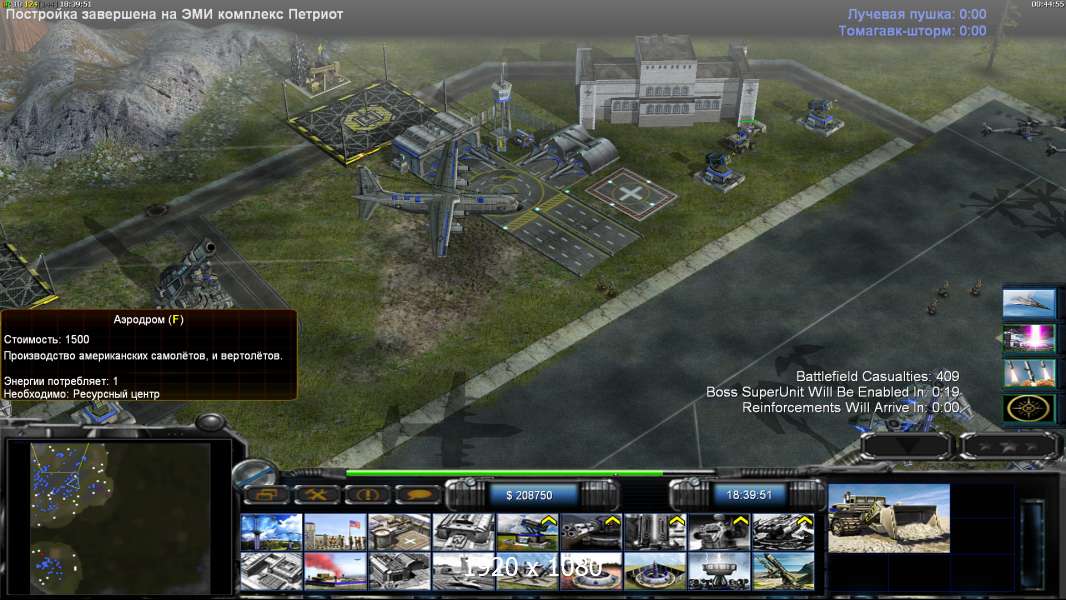Select the rocket battery icon with chevron

[783, 531]
